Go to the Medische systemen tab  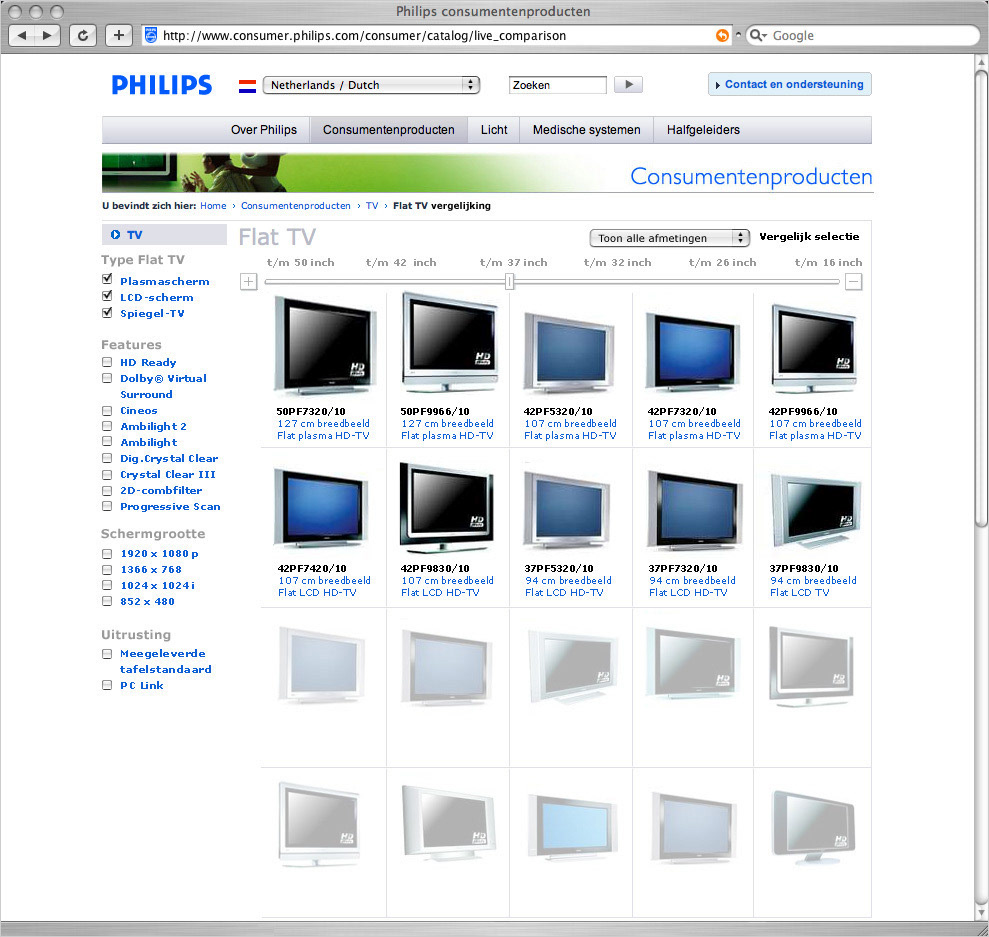587,130
